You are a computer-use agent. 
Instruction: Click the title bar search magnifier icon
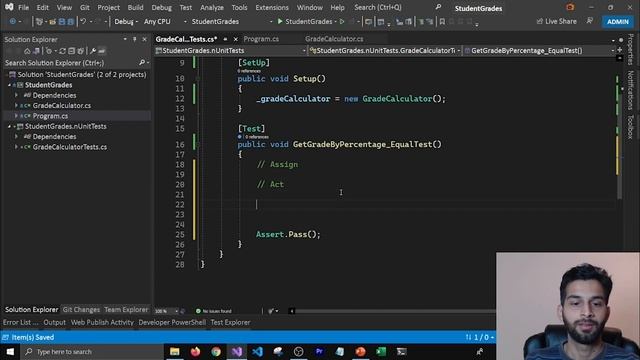(438, 7)
